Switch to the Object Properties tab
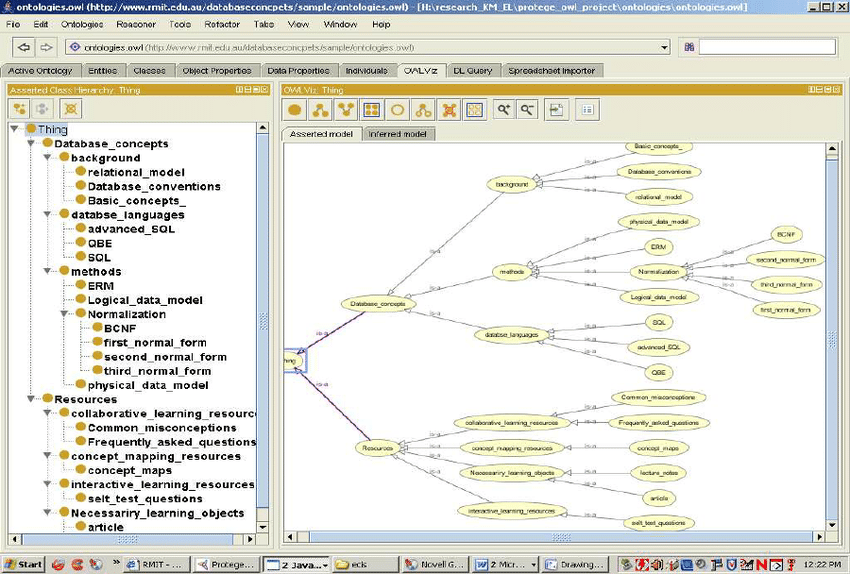Viewport: 850px width, 574px height. pos(217,70)
